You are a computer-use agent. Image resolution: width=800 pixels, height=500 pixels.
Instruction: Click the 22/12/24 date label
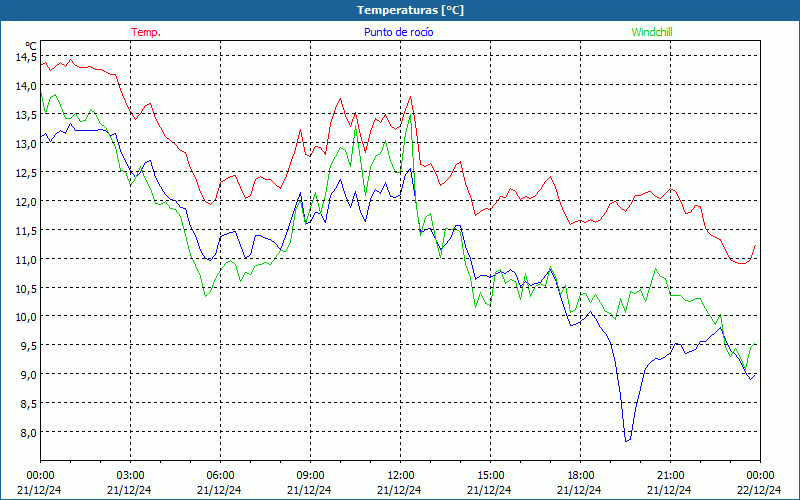[759, 490]
